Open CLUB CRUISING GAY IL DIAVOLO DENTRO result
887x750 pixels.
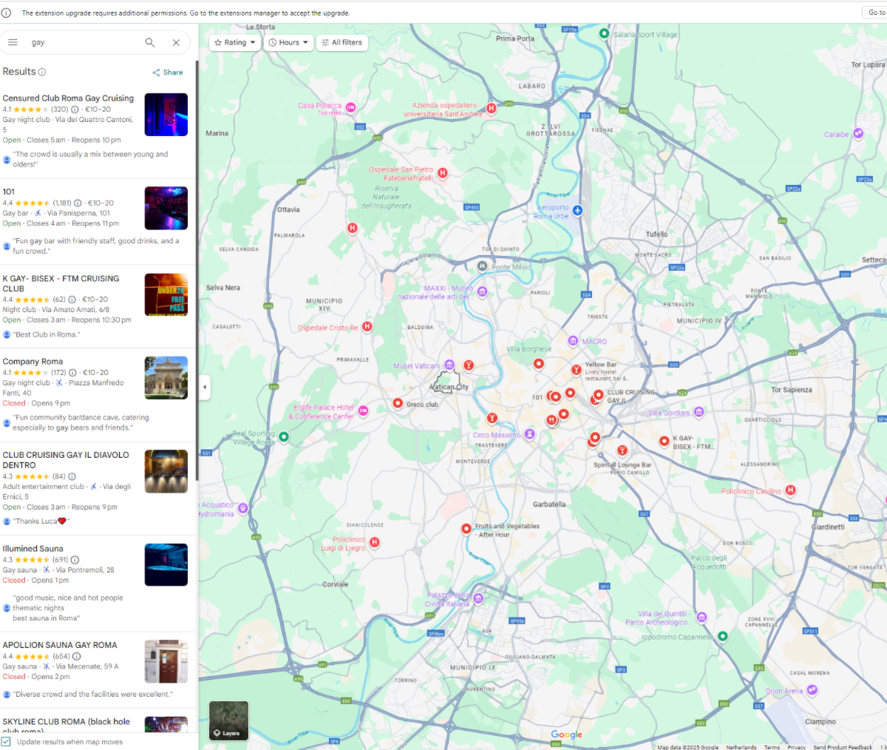(x=66, y=460)
